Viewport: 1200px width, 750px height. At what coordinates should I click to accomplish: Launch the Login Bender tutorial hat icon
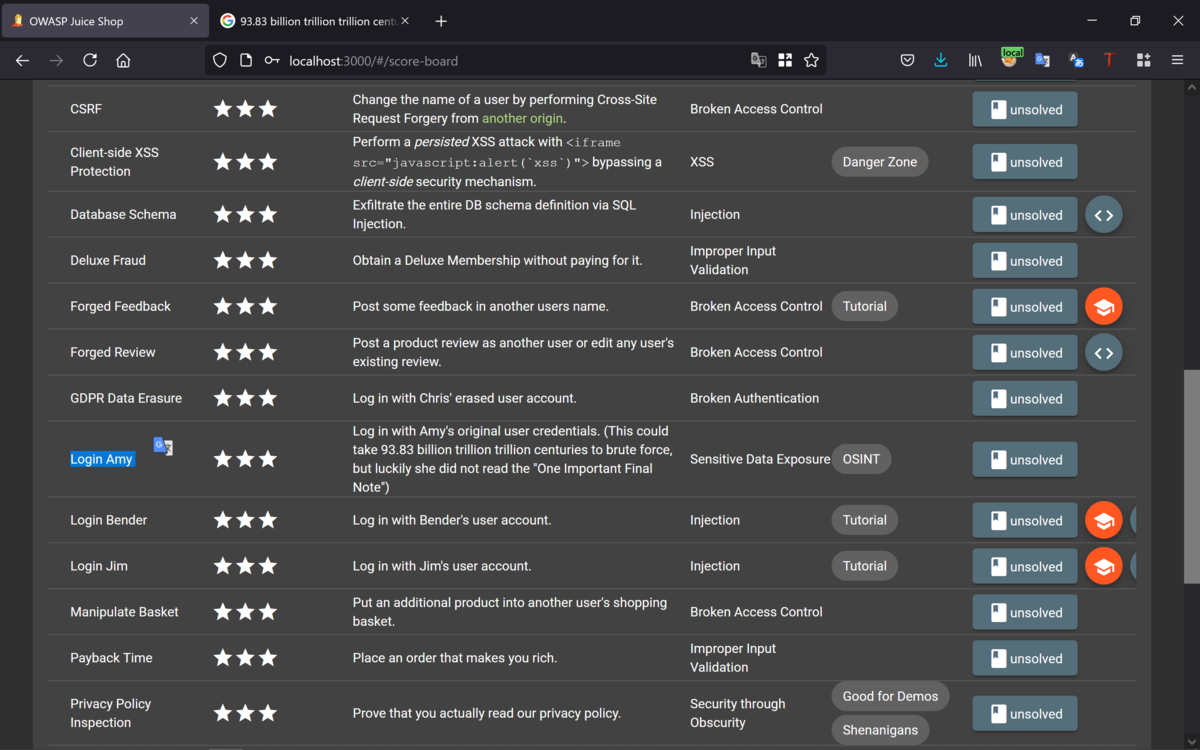tap(1104, 521)
